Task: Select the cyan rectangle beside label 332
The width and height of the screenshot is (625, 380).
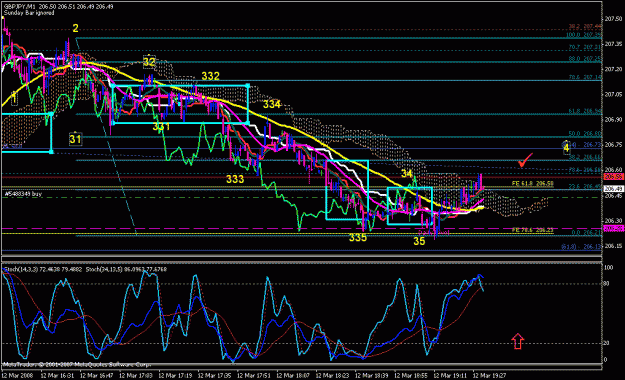Action: tap(181, 104)
